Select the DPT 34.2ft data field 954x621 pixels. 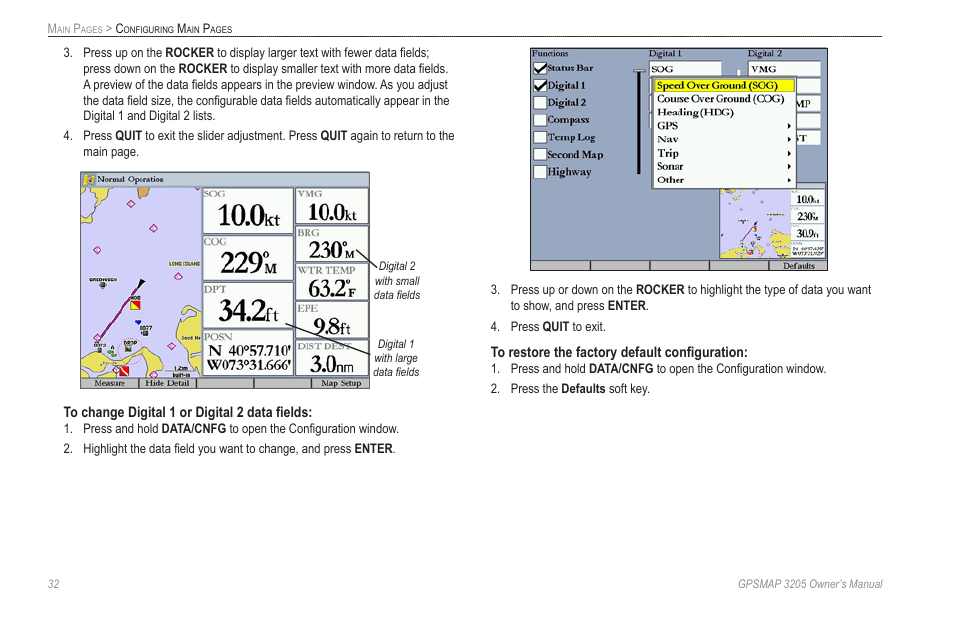(x=248, y=306)
